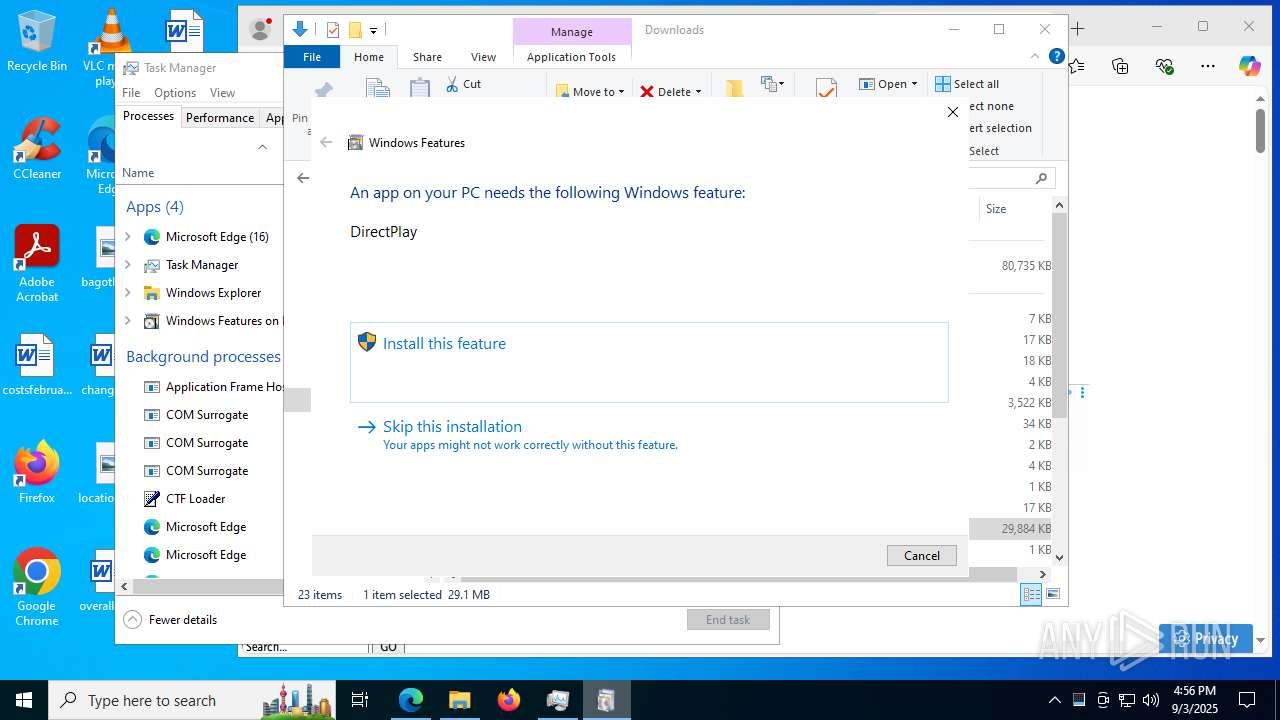Click Select all in Explorer ribbon
Viewport: 1280px width, 720px height.
pyautogui.click(x=966, y=84)
